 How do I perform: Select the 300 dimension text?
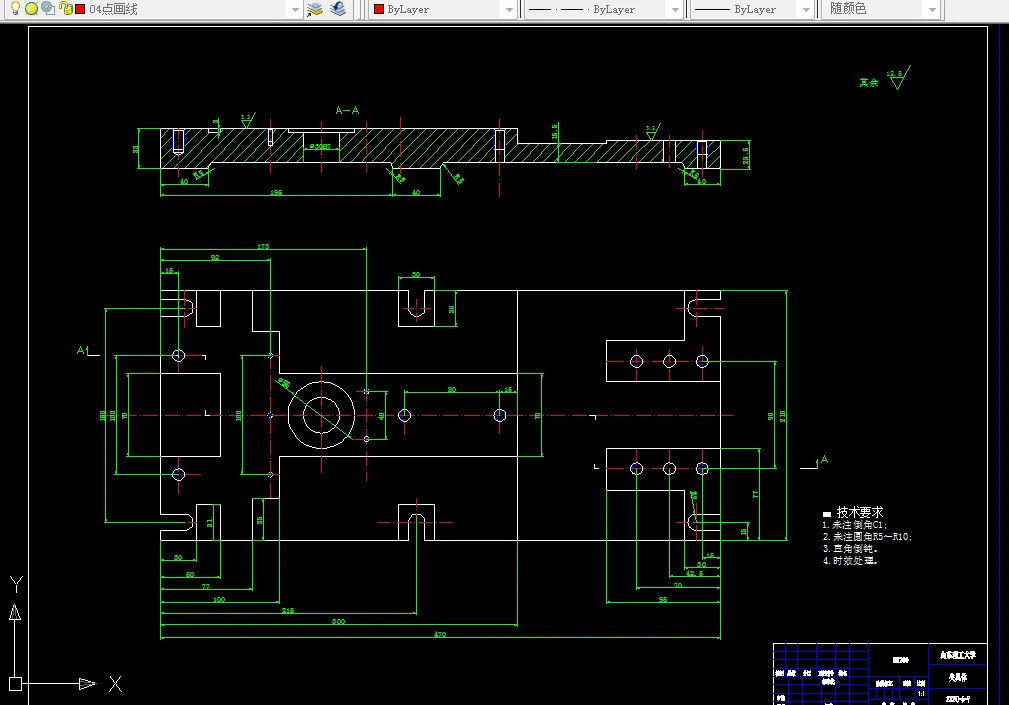[x=338, y=621]
